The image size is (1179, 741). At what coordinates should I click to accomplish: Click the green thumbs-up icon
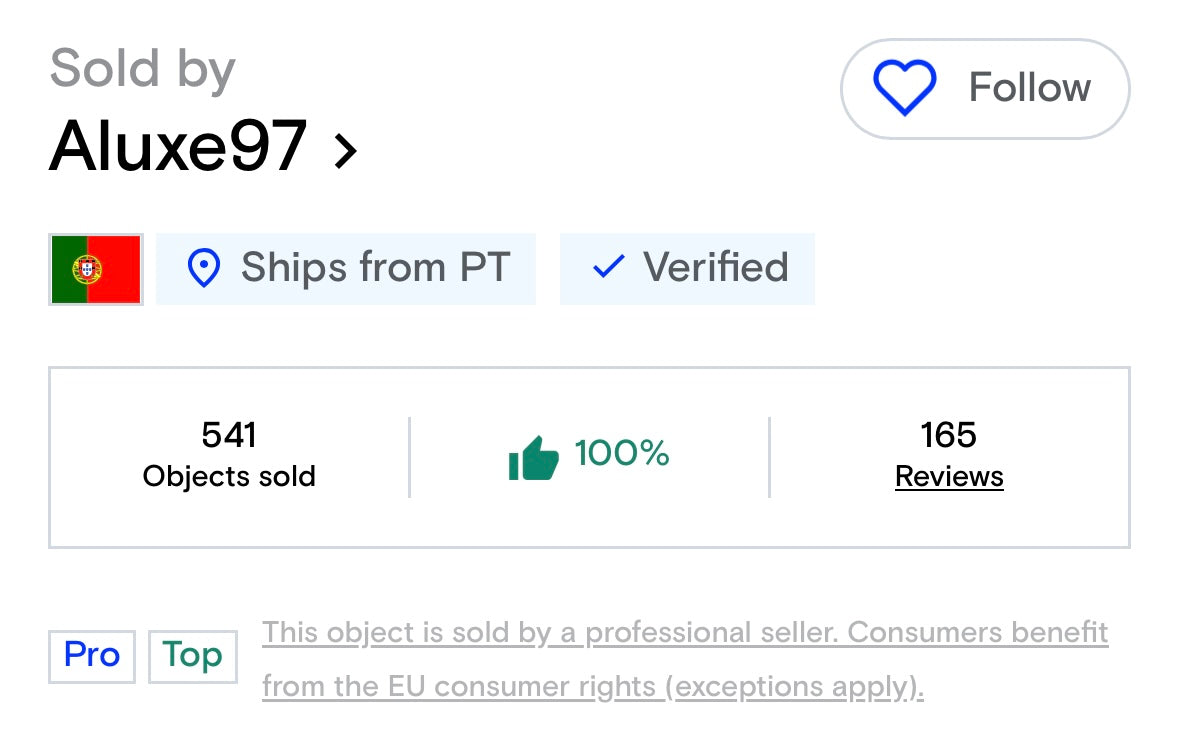(533, 457)
